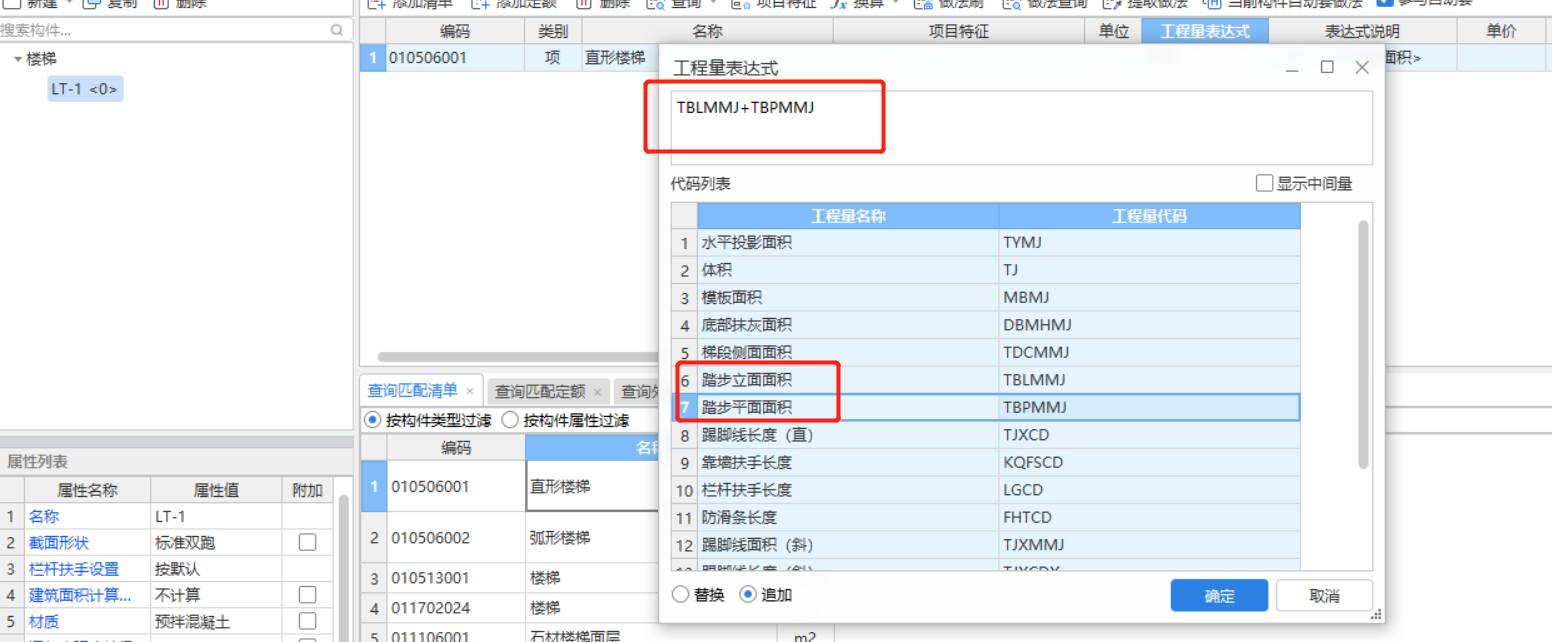
Task: Click the 表达式说明 column header
Action: pyautogui.click(x=1362, y=31)
